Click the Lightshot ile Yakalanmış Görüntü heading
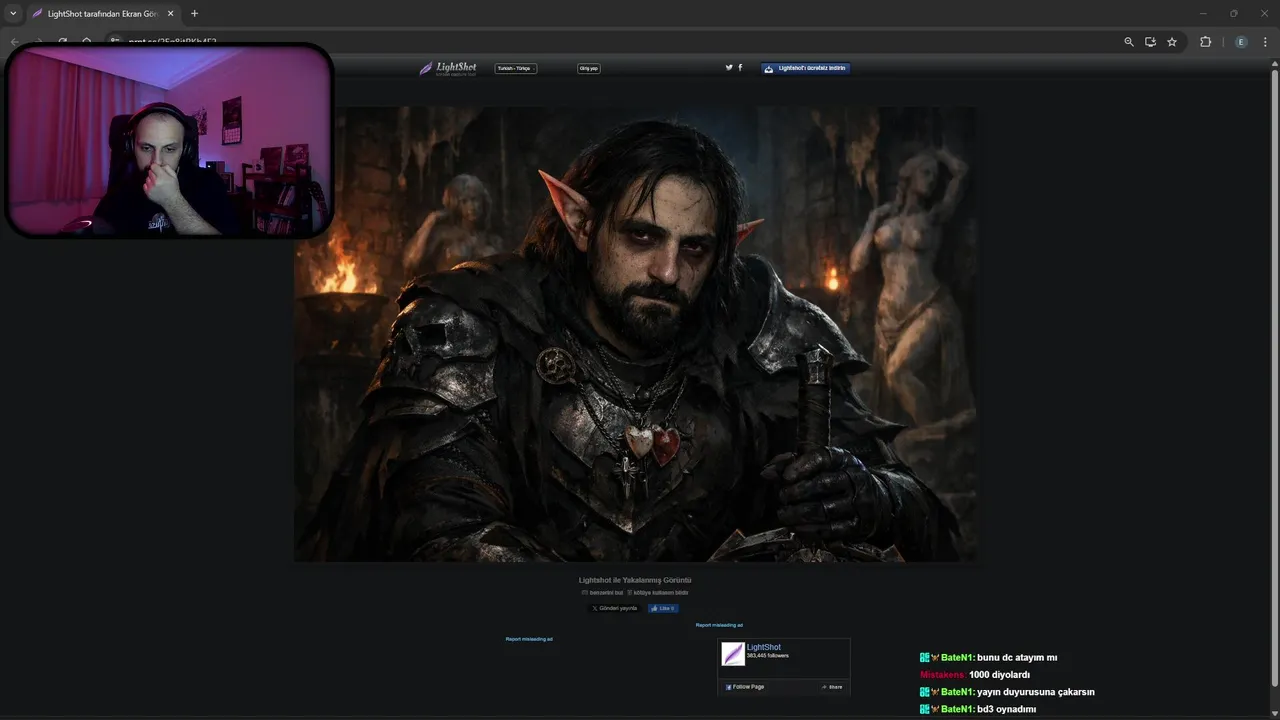The image size is (1280, 720). (x=635, y=580)
